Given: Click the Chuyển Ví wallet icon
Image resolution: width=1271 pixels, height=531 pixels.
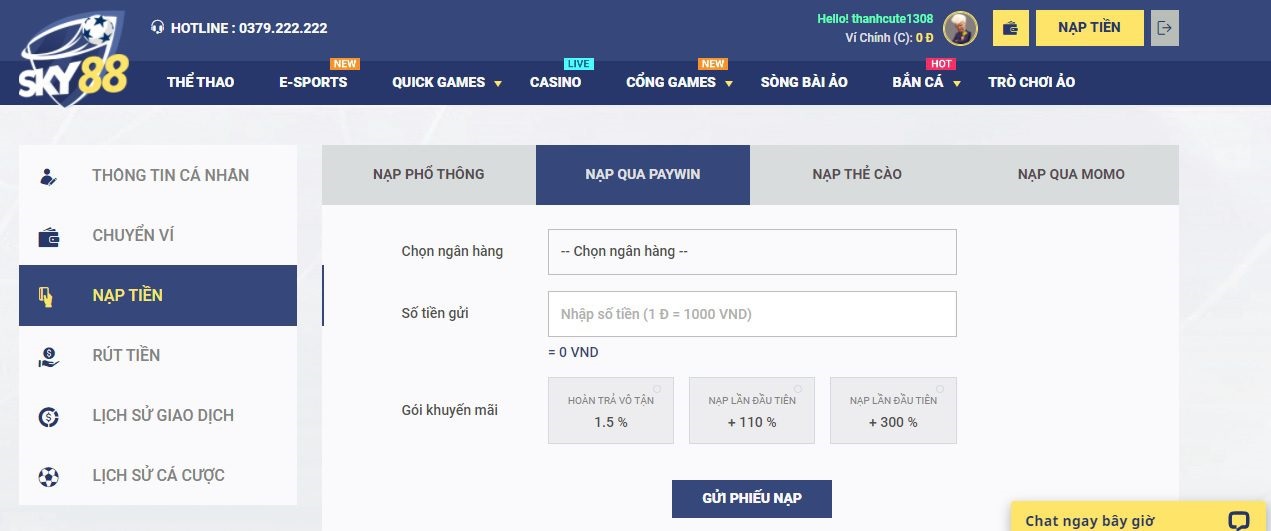Looking at the screenshot, I should 48,236.
